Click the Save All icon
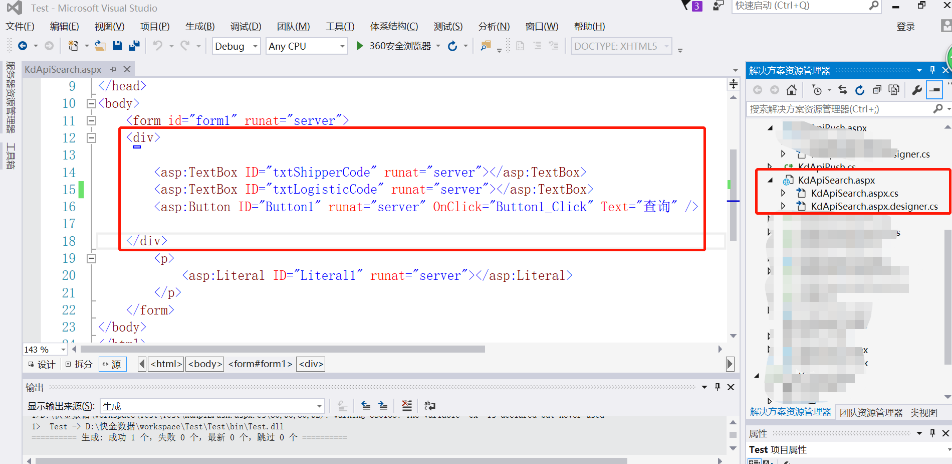The height and width of the screenshot is (464, 952). [134, 46]
